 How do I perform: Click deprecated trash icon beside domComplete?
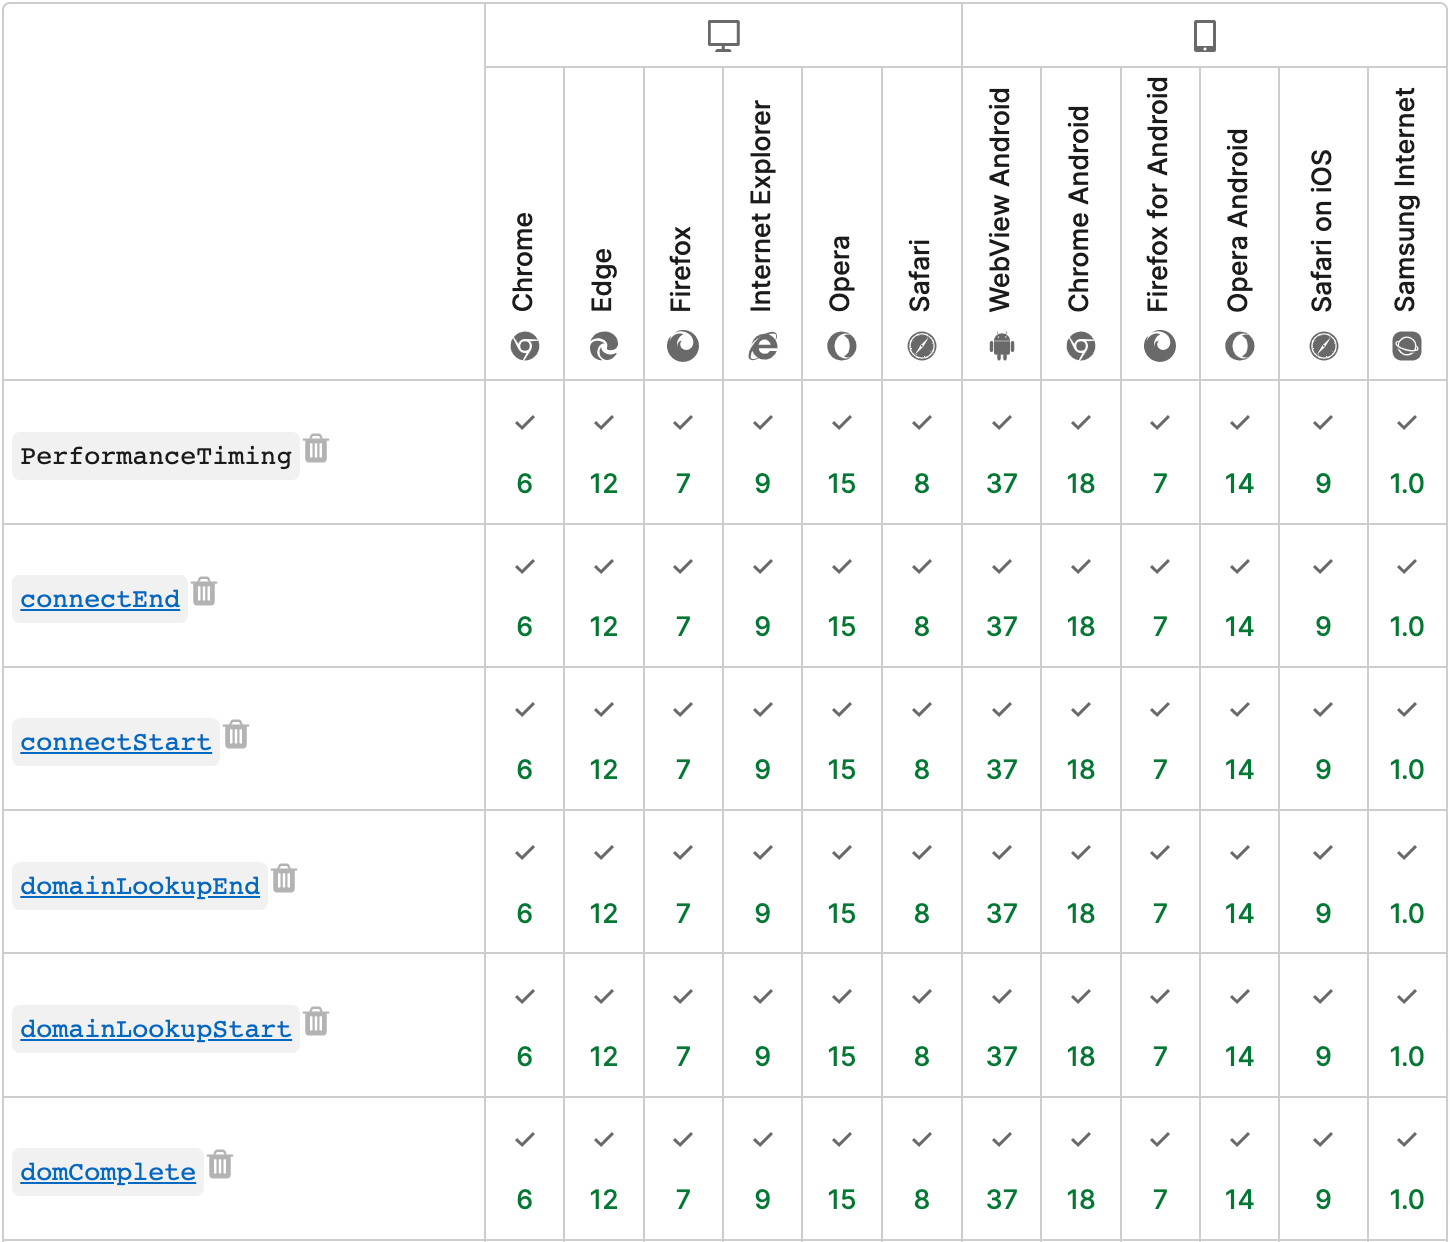pyautogui.click(x=220, y=1164)
